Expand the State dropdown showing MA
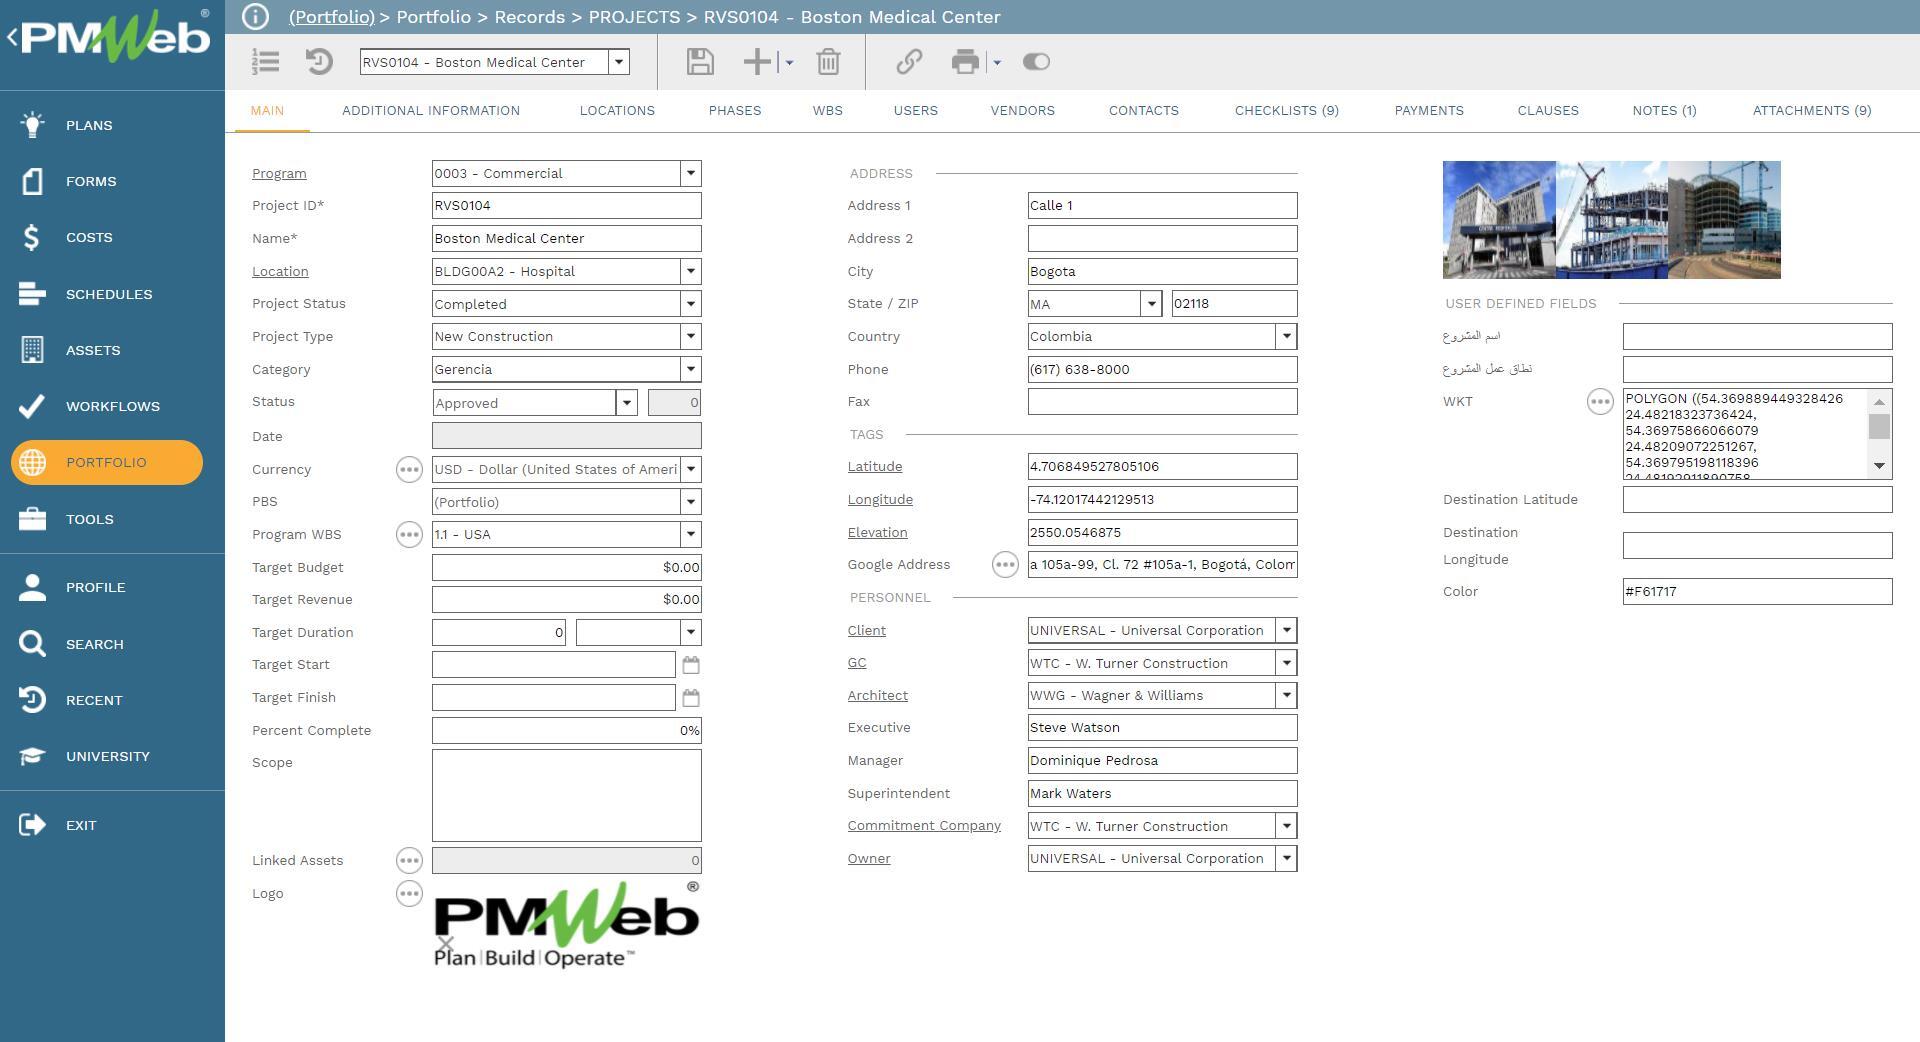Image resolution: width=1920 pixels, height=1042 pixels. point(1151,304)
